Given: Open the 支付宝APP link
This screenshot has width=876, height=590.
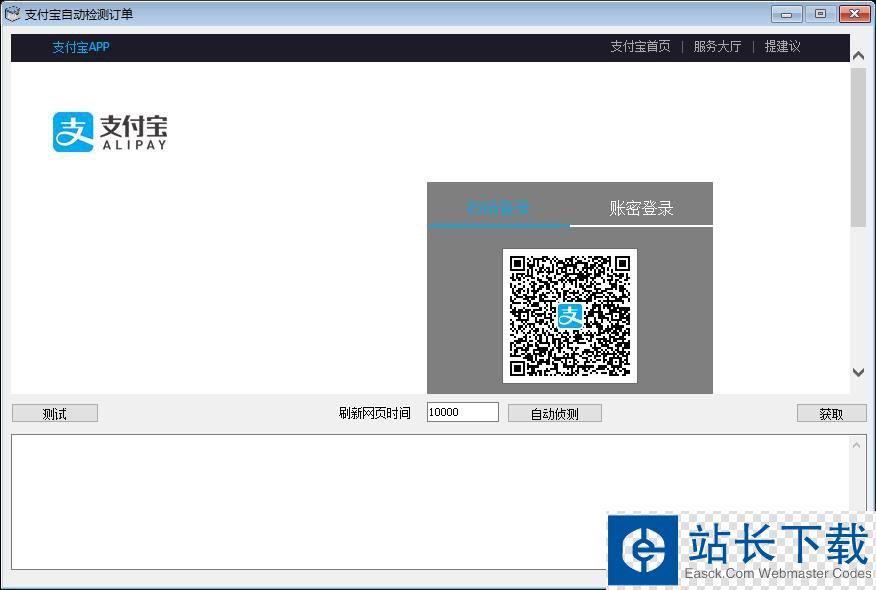Looking at the screenshot, I should [81, 47].
